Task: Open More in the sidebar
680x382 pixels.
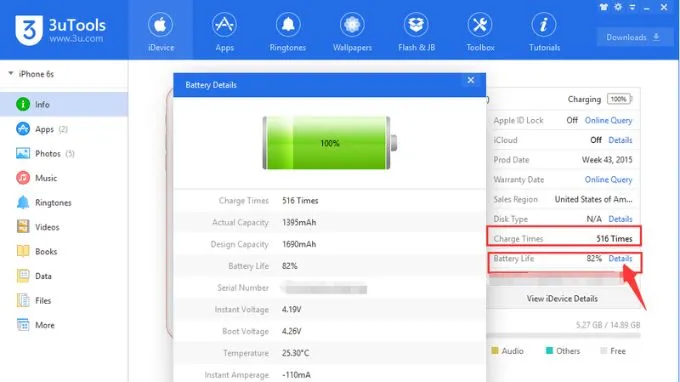Action: click(x=64, y=325)
